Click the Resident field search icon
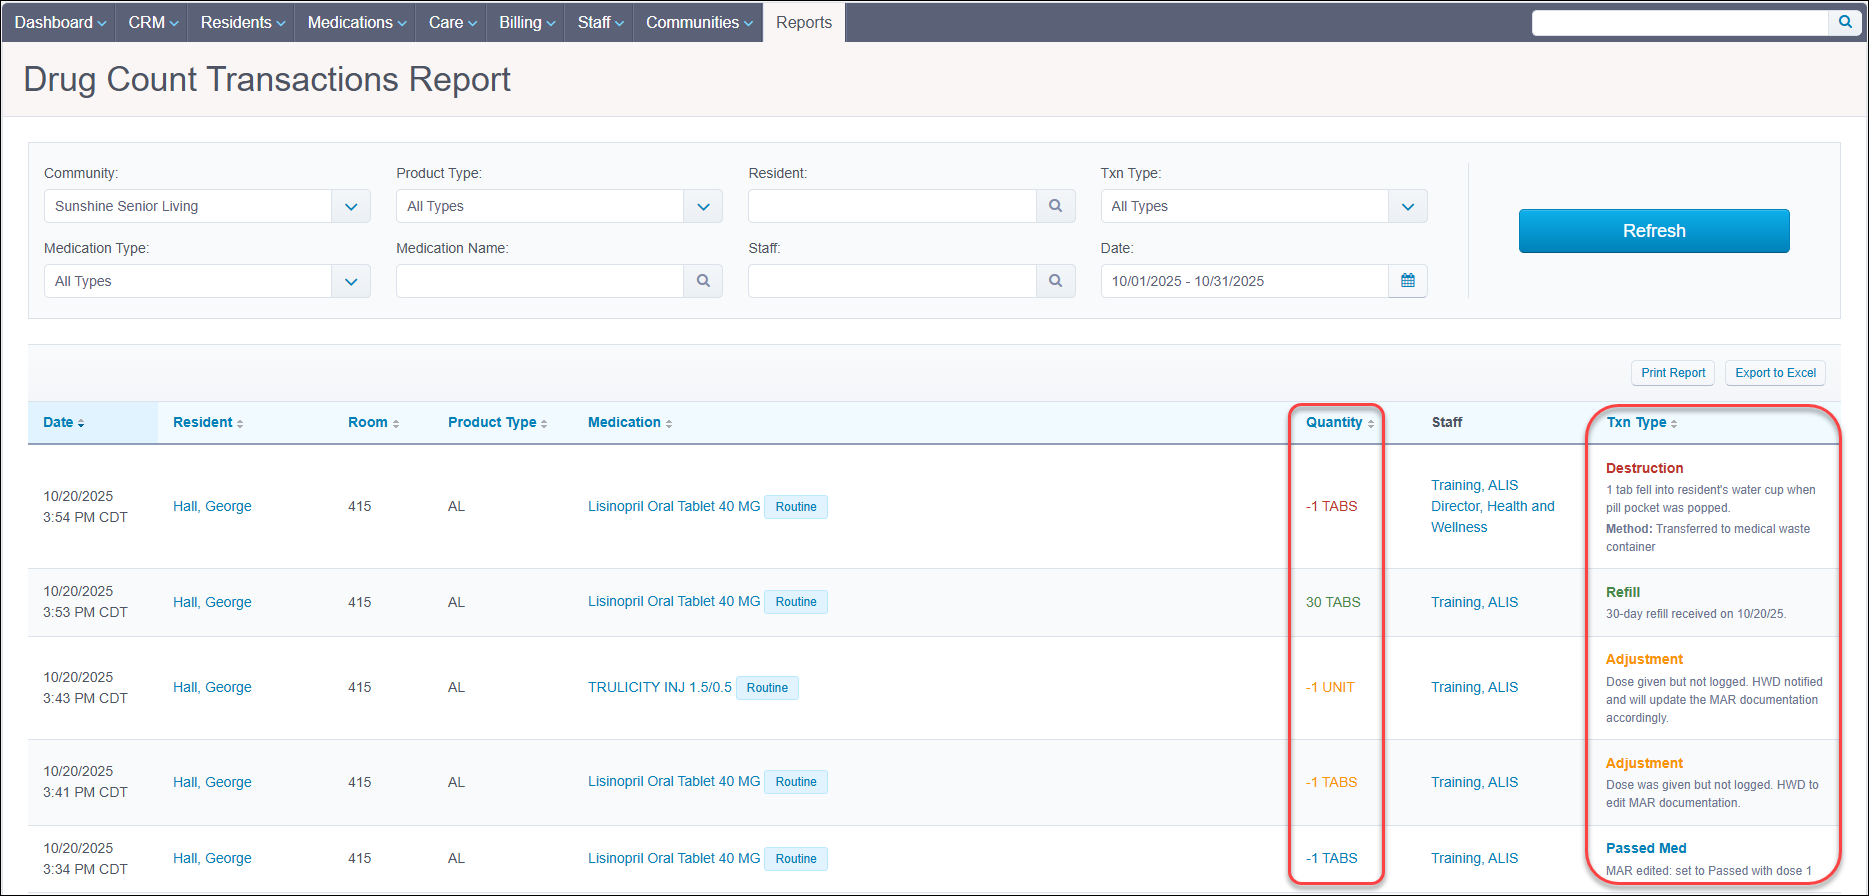Viewport: 1869px width, 896px height. 1055,206
